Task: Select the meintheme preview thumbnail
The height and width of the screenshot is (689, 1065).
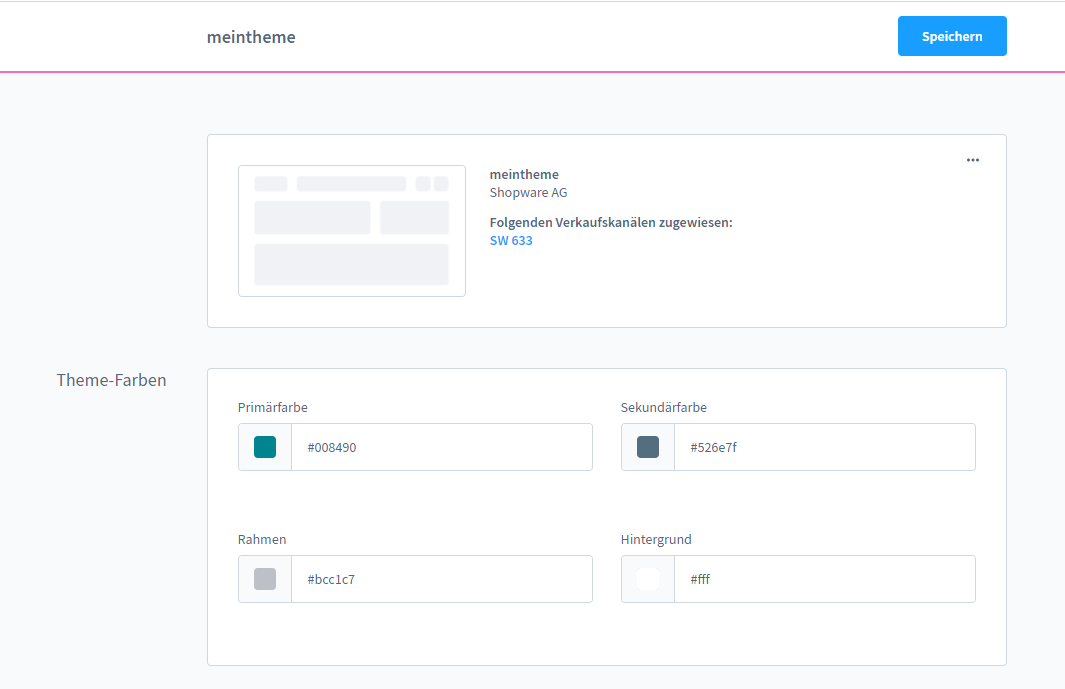Action: [x=352, y=230]
